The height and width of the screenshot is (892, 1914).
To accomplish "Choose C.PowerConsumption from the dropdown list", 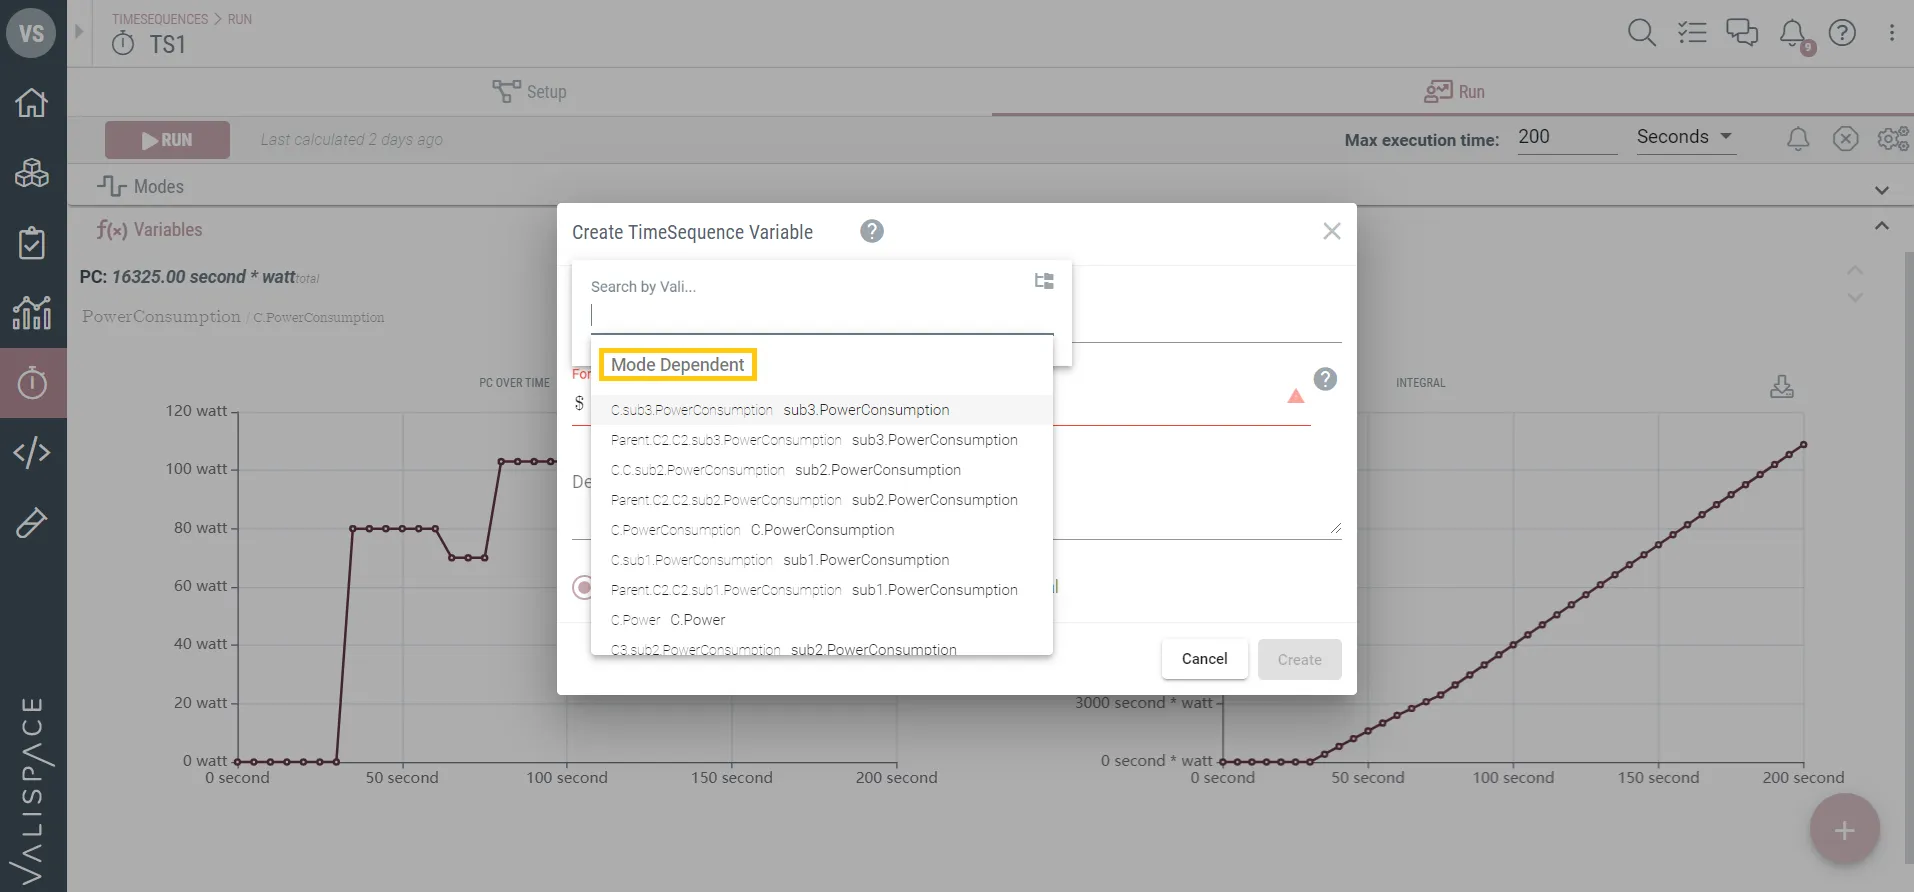I will click(822, 530).
